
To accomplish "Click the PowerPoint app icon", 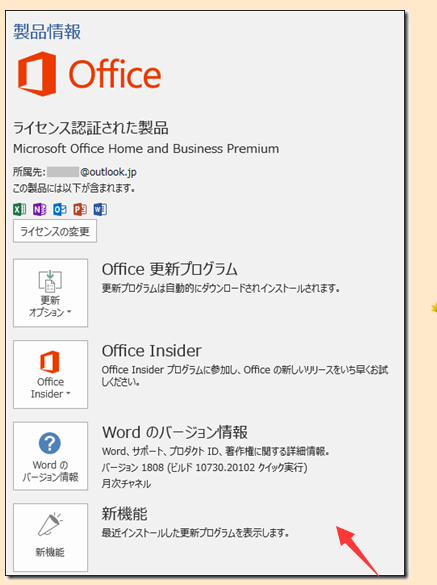I will click(80, 209).
